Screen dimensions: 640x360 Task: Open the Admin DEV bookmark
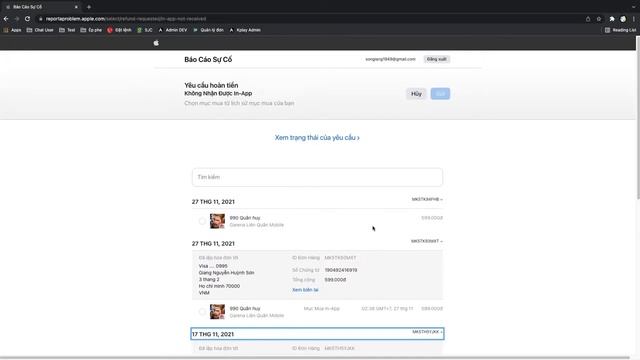[173, 30]
